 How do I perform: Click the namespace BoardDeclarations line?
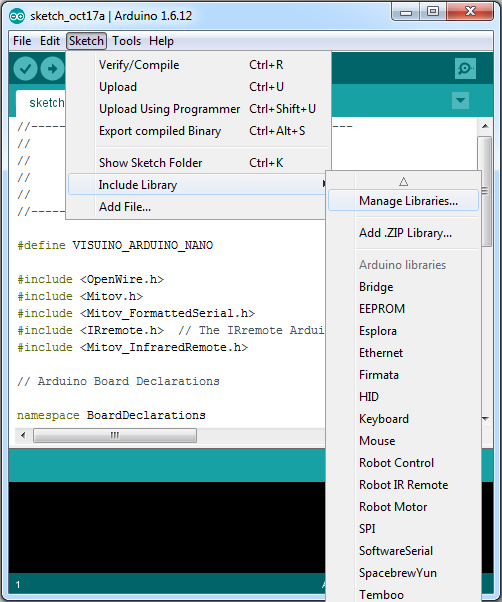(x=111, y=415)
